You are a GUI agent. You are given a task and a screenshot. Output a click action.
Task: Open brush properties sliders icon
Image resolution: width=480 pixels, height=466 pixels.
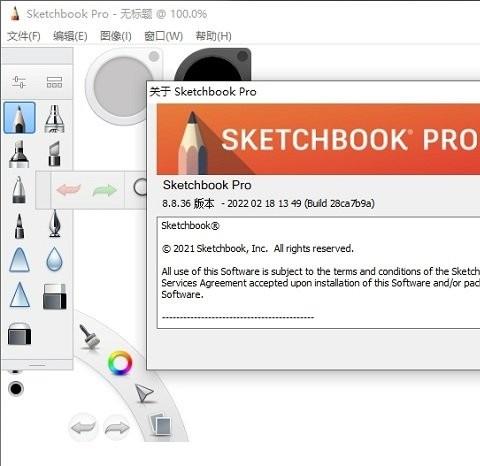[x=19, y=82]
